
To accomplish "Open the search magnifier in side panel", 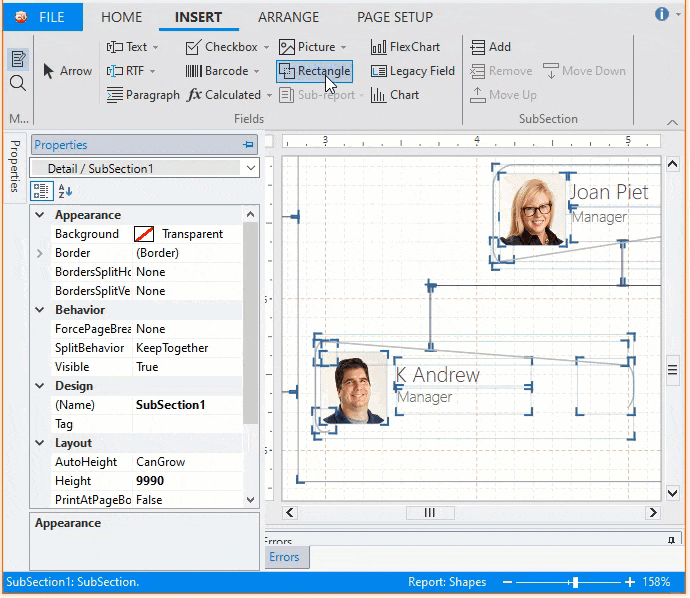I will tap(18, 83).
